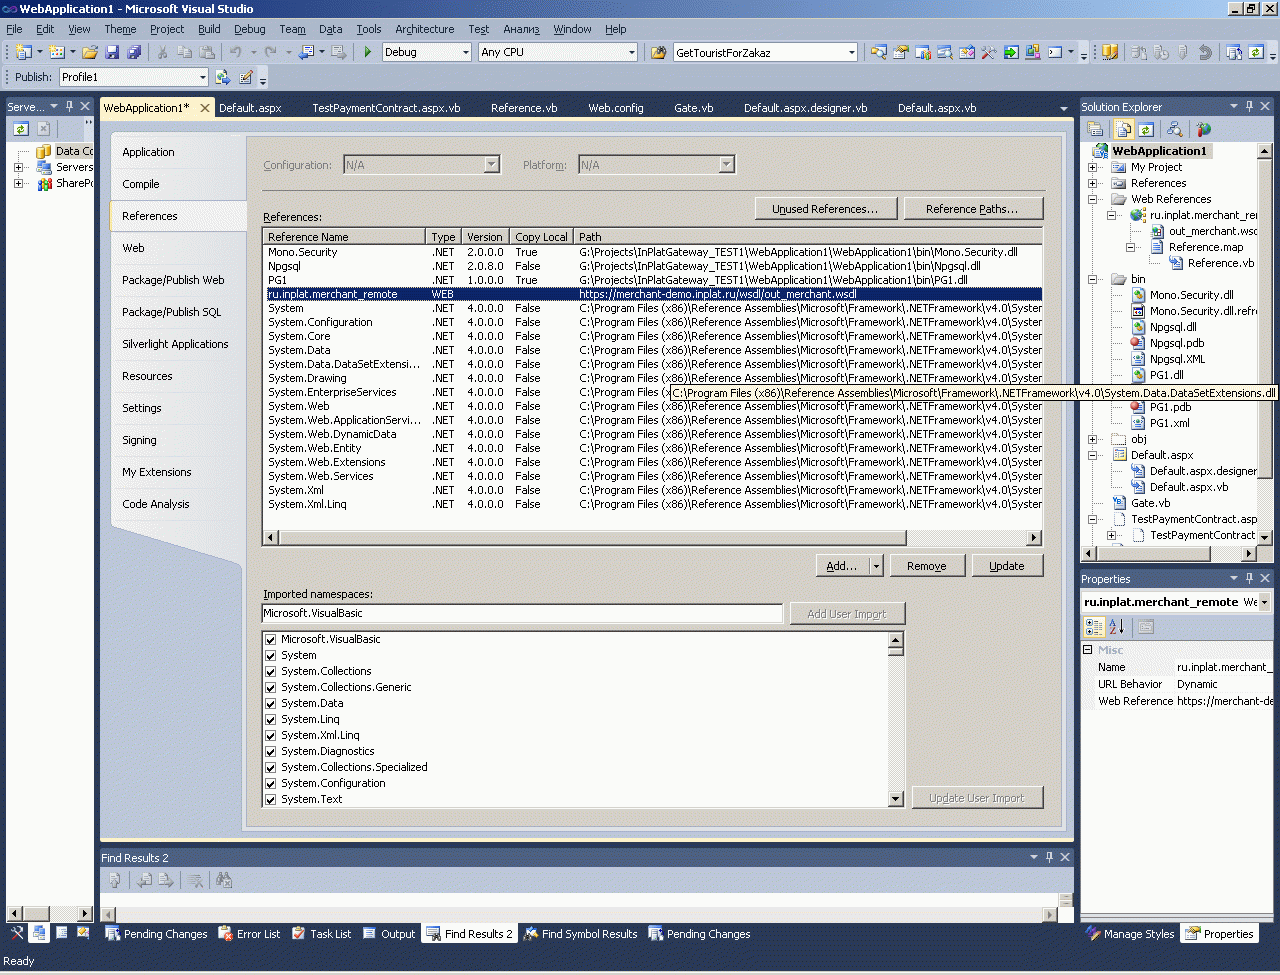Select the Npgsql reference row

pyautogui.click(x=652, y=266)
